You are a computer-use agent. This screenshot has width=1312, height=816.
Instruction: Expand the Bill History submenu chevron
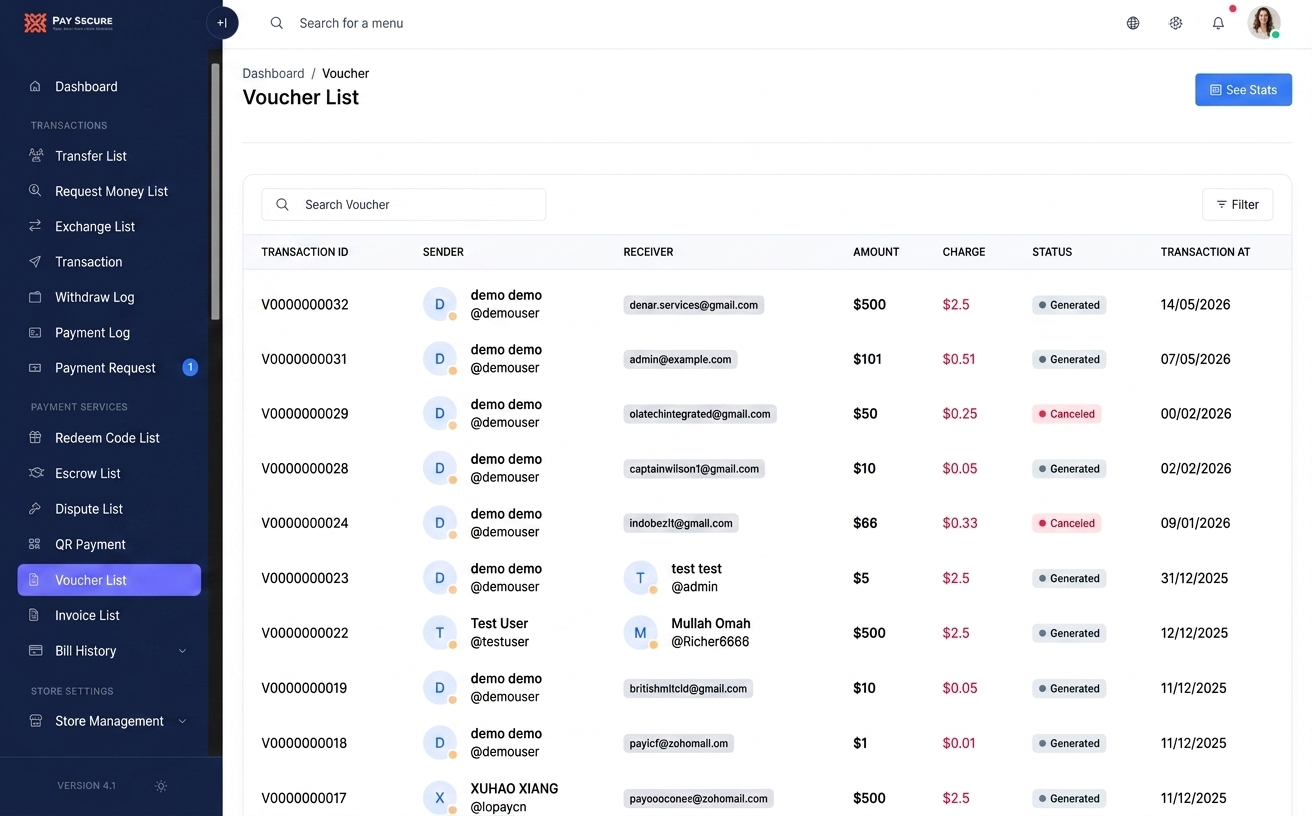(182, 651)
